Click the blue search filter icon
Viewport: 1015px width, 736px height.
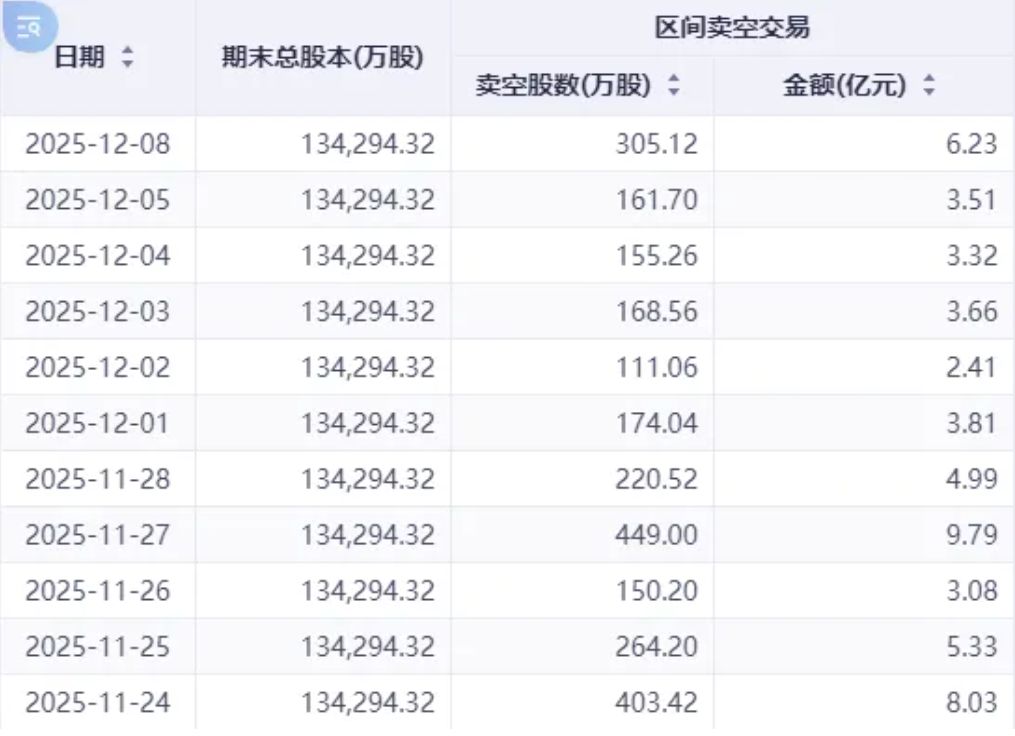29,26
